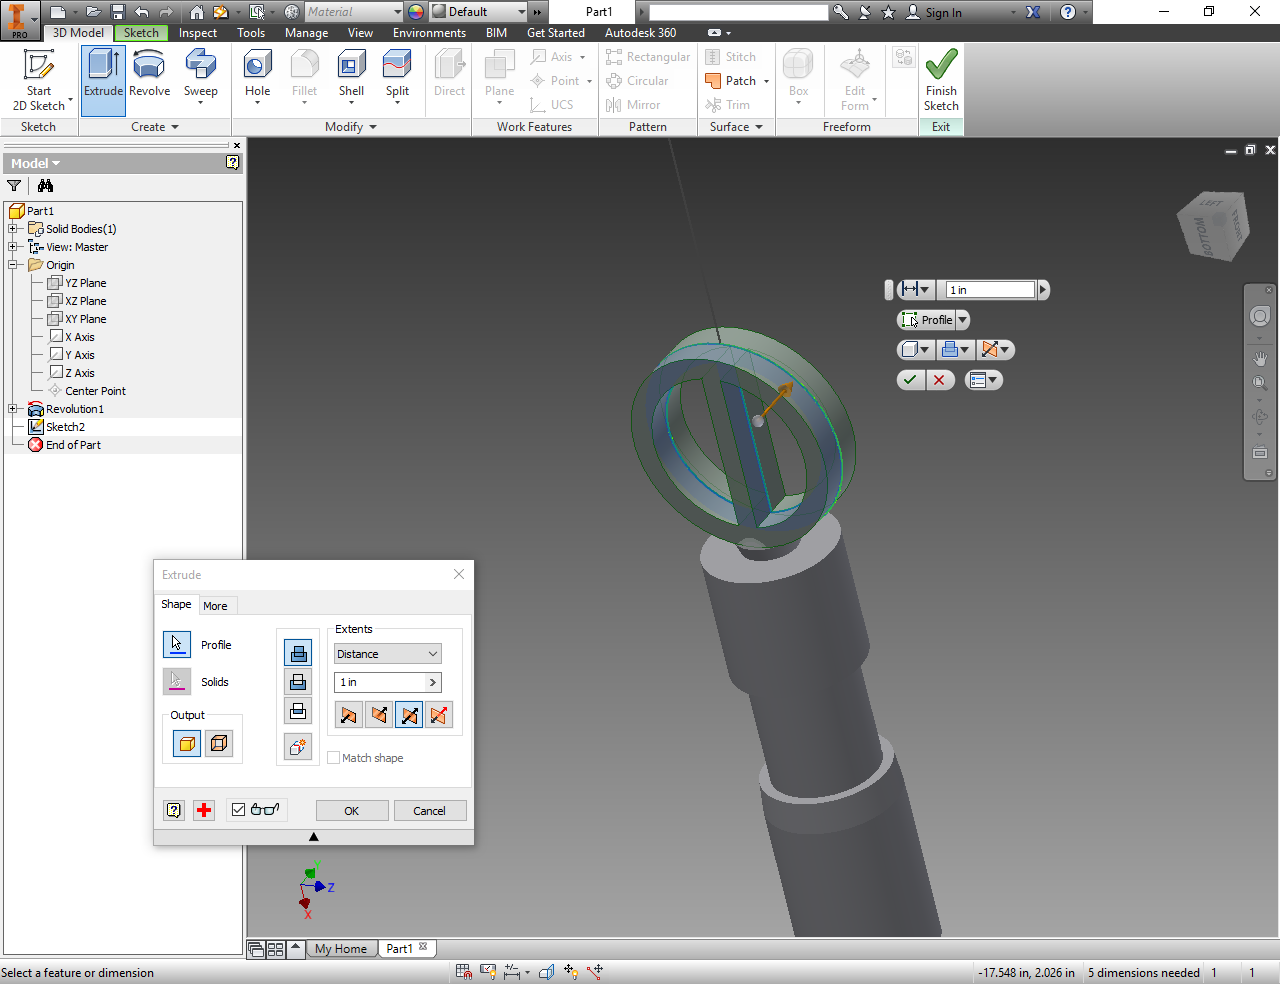Select Symmetric direction button
This screenshot has height=984, width=1280.
[409, 715]
